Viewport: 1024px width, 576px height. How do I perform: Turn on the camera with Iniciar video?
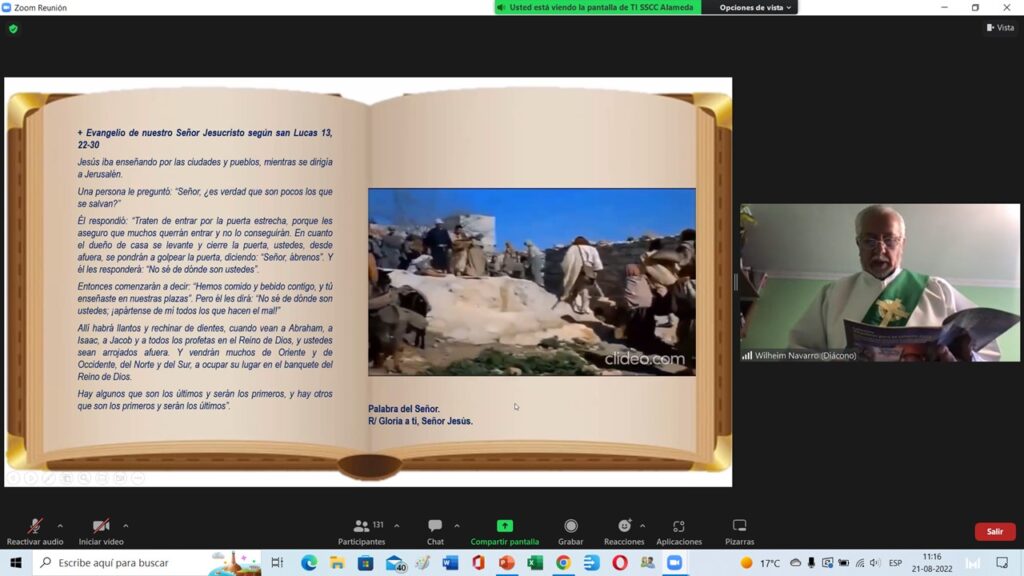click(101, 532)
